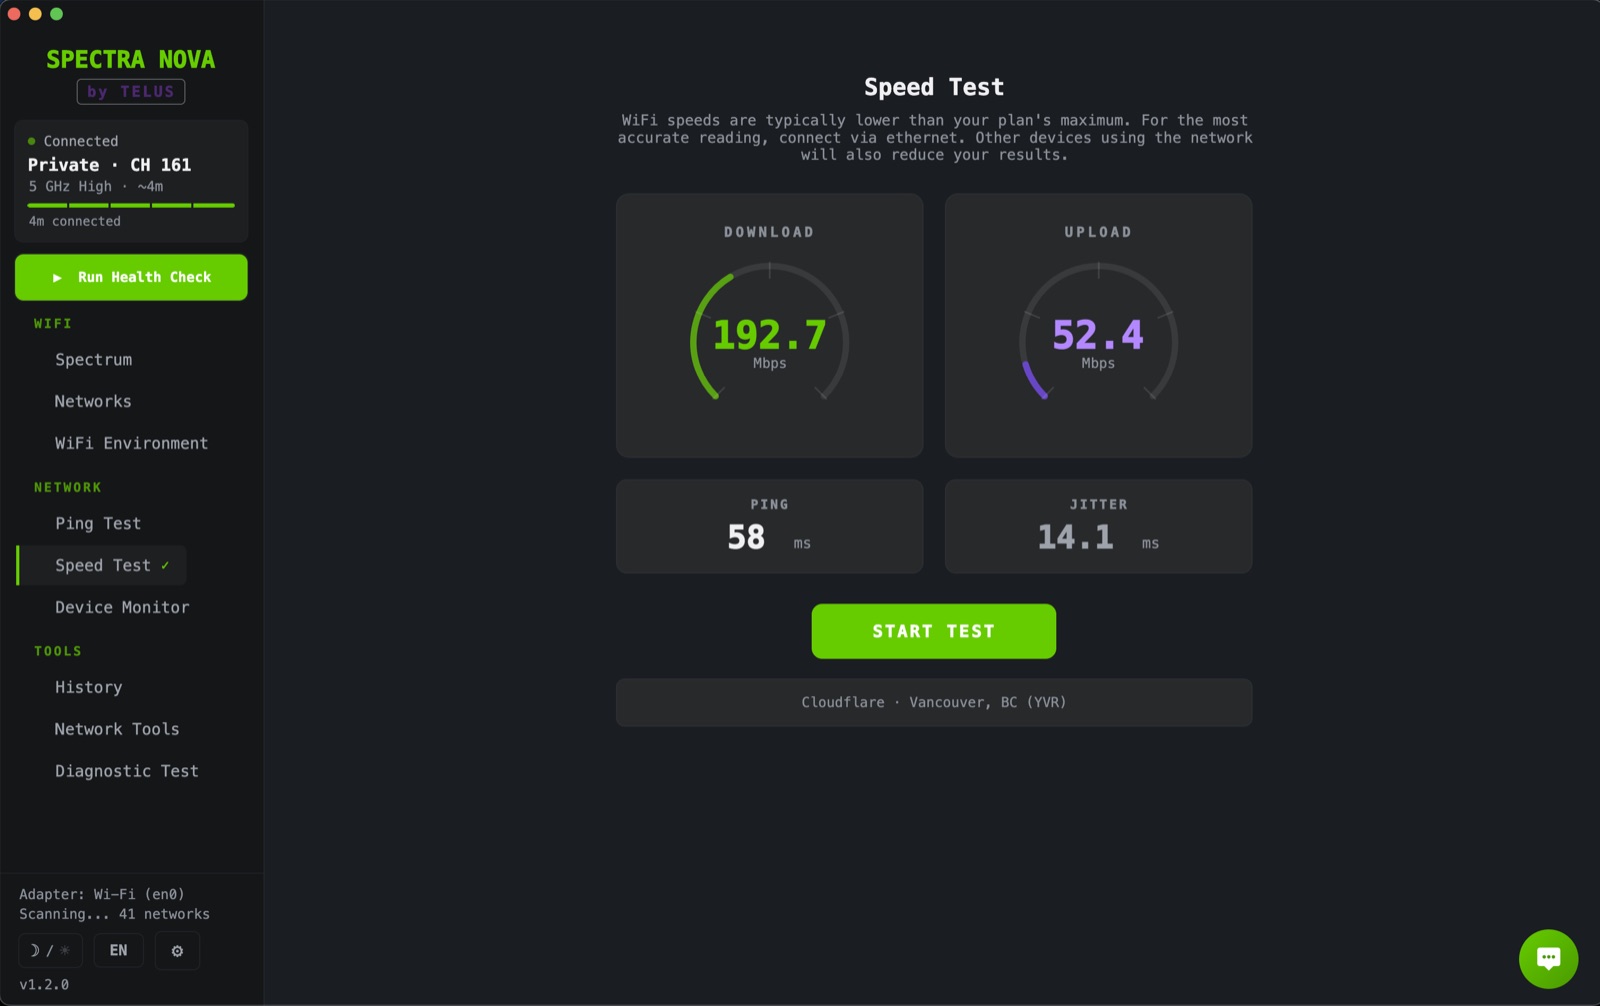Toggle dark/light theme moon-sun button
Viewport: 1600px width, 1006px height.
(50, 951)
